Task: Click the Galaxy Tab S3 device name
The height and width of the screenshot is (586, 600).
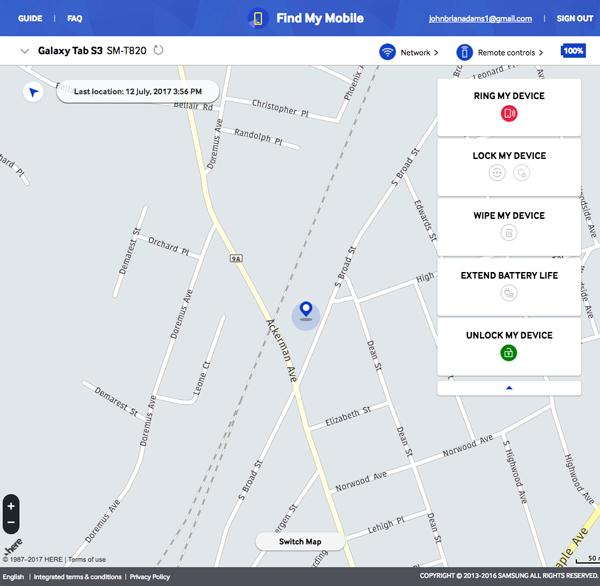Action: point(70,51)
